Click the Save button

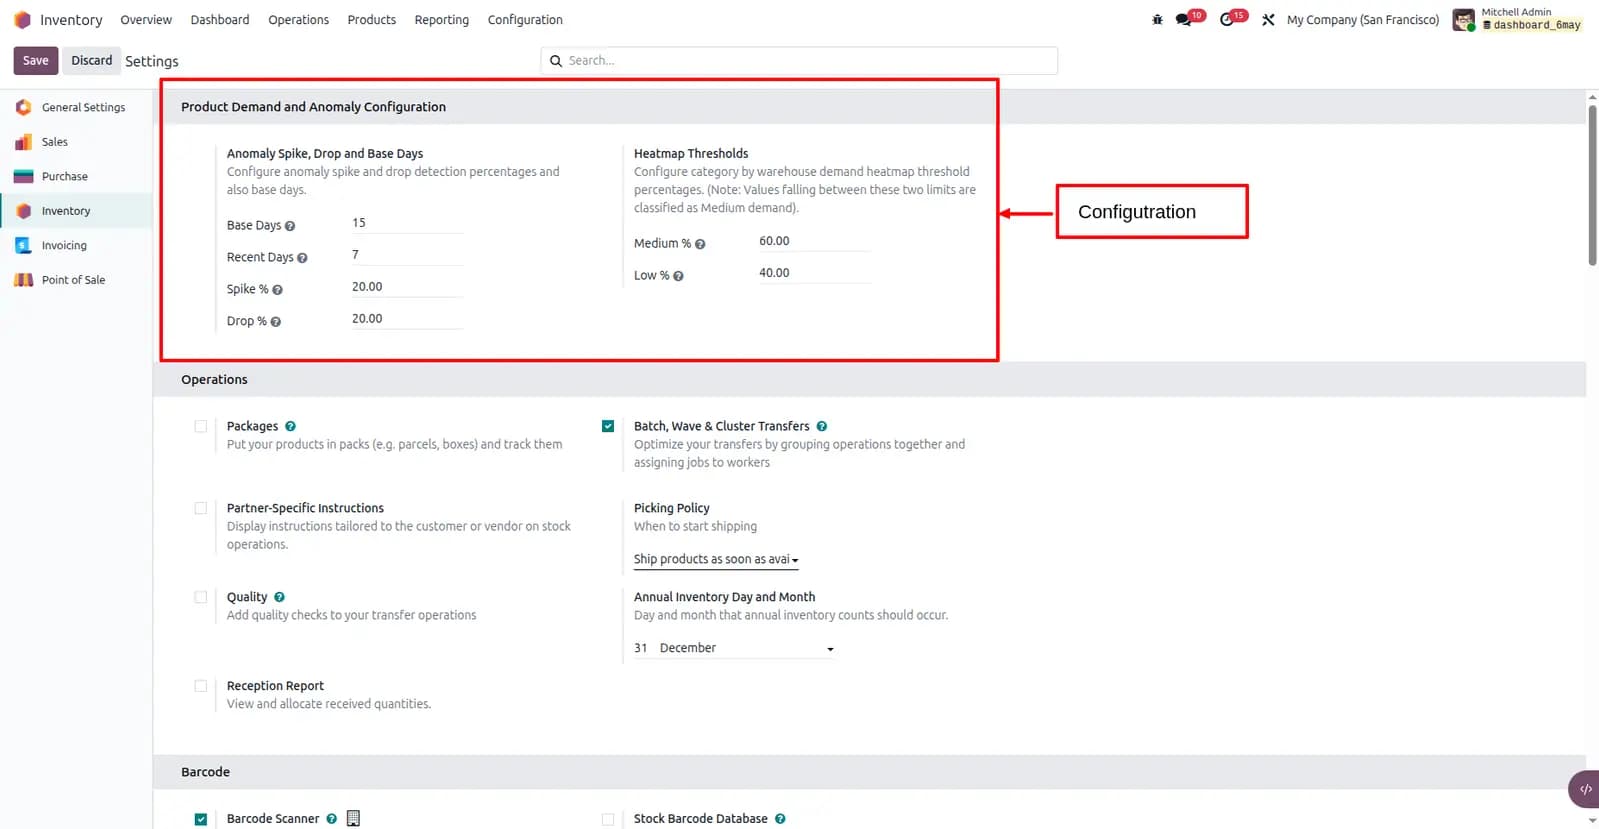36,60
